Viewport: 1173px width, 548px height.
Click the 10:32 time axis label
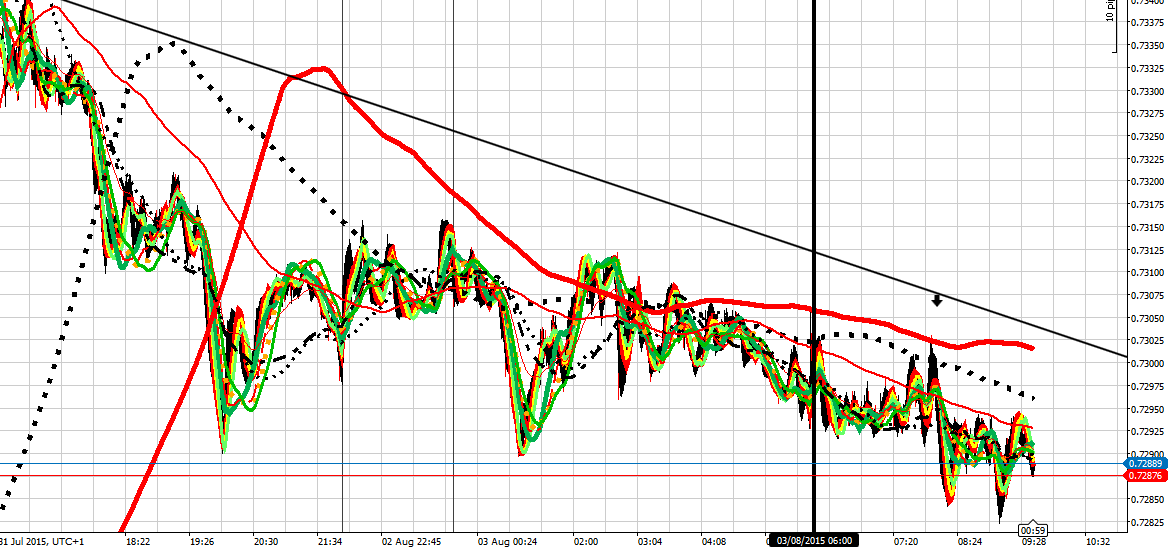point(1098,541)
